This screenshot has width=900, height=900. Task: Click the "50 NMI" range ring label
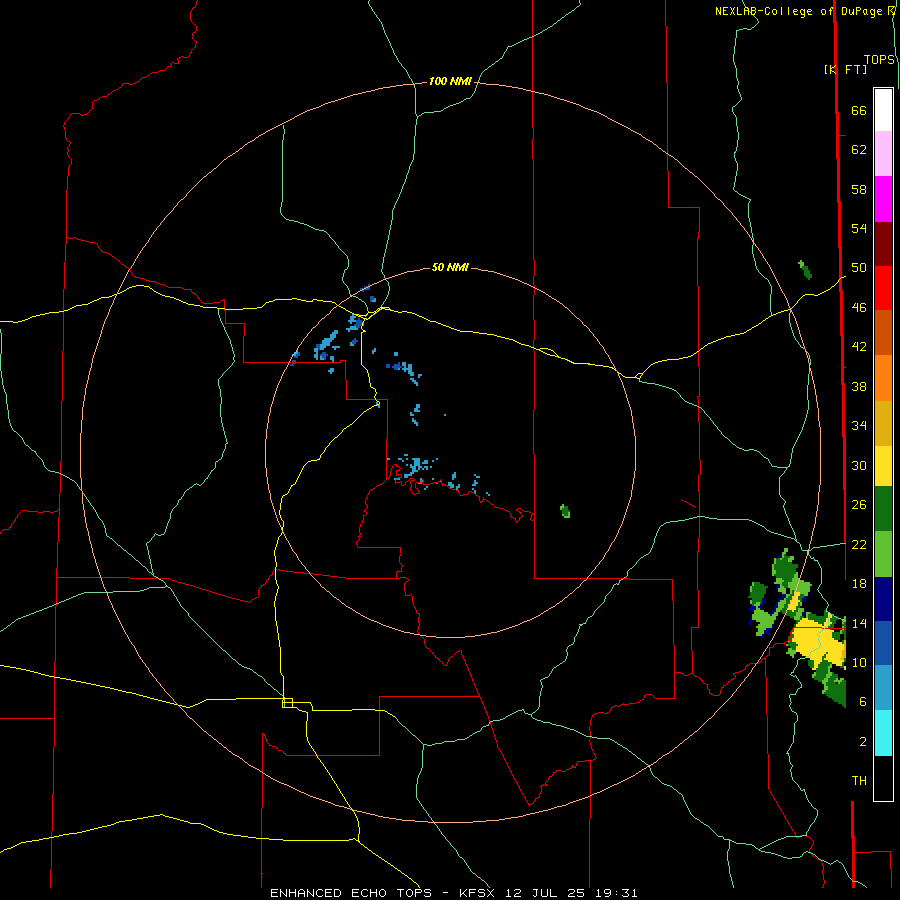pyautogui.click(x=450, y=267)
